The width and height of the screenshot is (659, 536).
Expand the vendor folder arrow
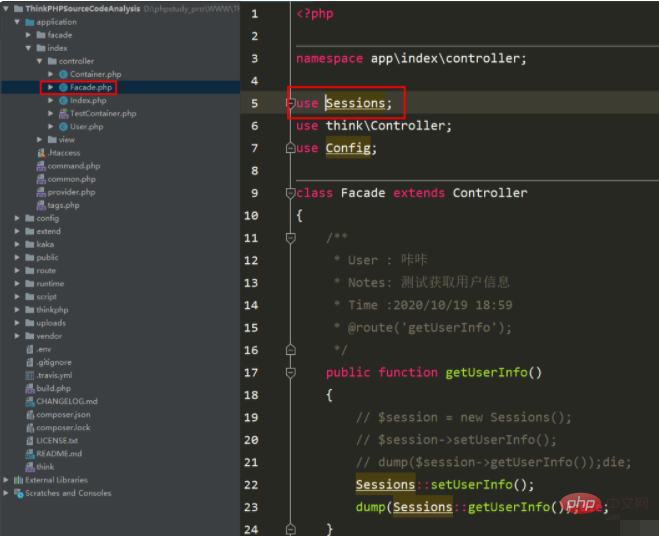[x=17, y=336]
